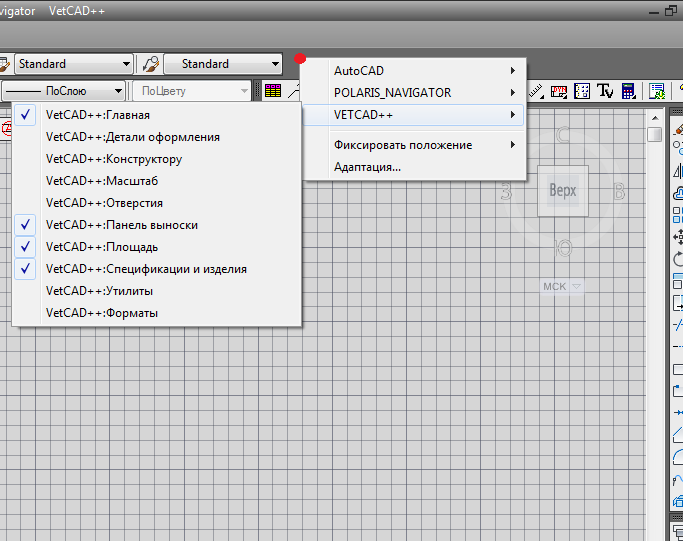Expand the POLARIS_NAVIGATOR submenu

coord(414,93)
